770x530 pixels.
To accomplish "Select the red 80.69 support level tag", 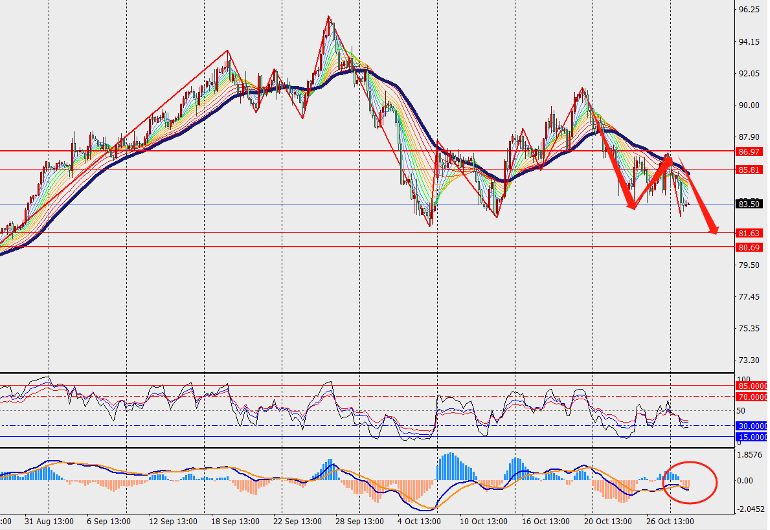I will point(749,248).
